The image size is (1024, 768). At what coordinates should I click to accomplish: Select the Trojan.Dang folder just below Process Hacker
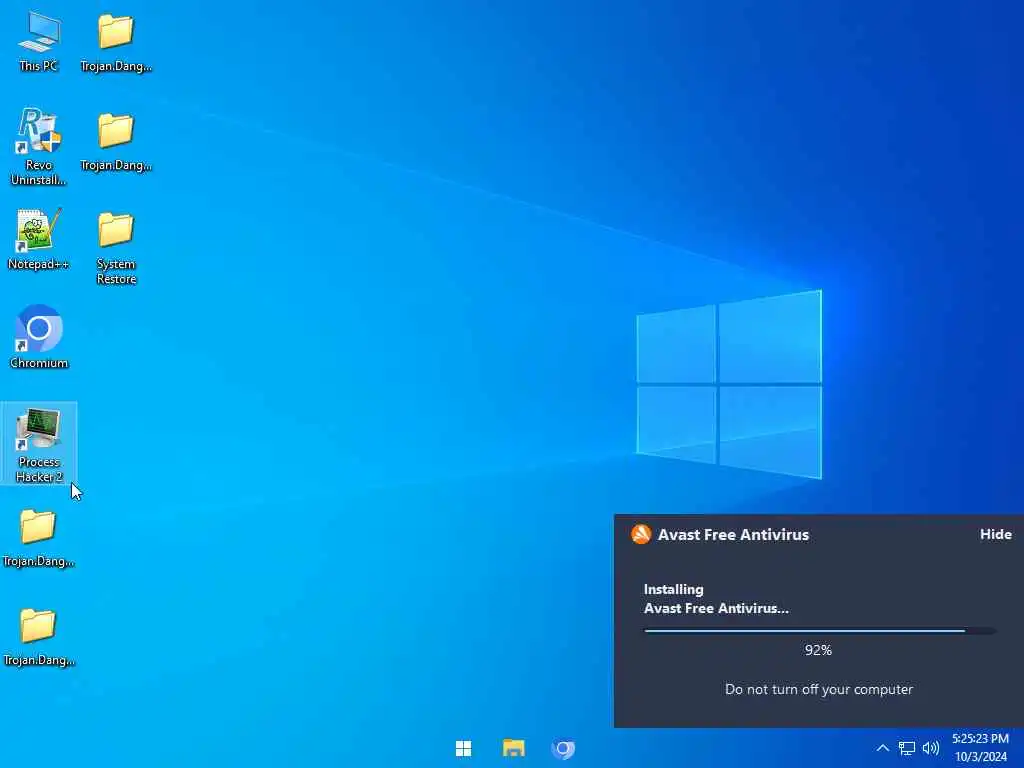coord(39,538)
